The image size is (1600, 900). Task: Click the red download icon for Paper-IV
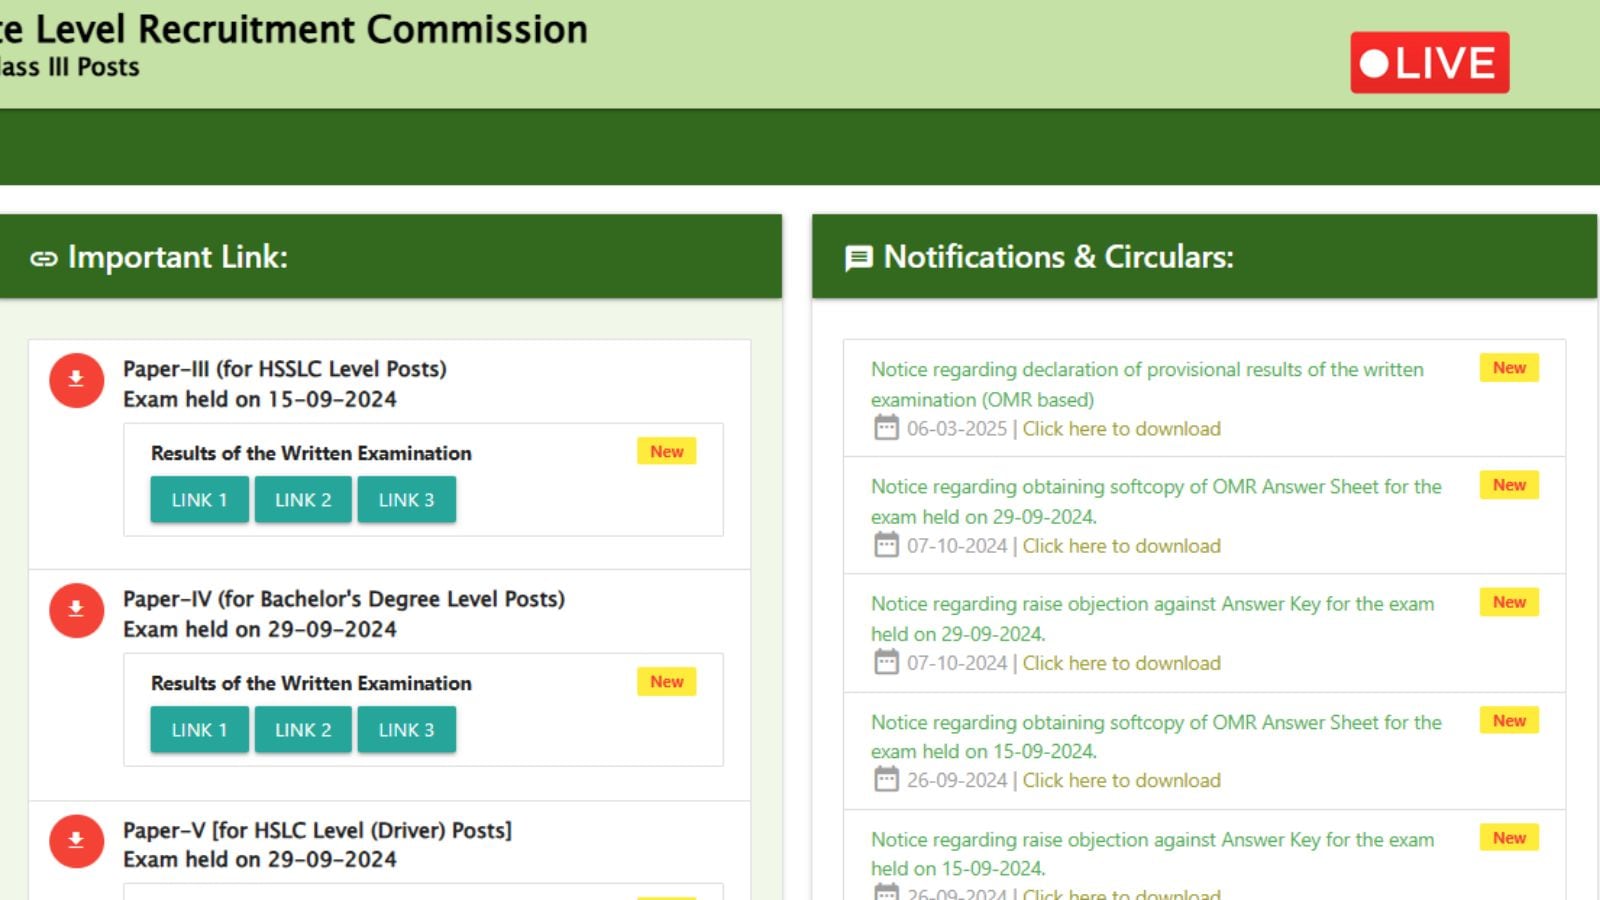coord(76,610)
